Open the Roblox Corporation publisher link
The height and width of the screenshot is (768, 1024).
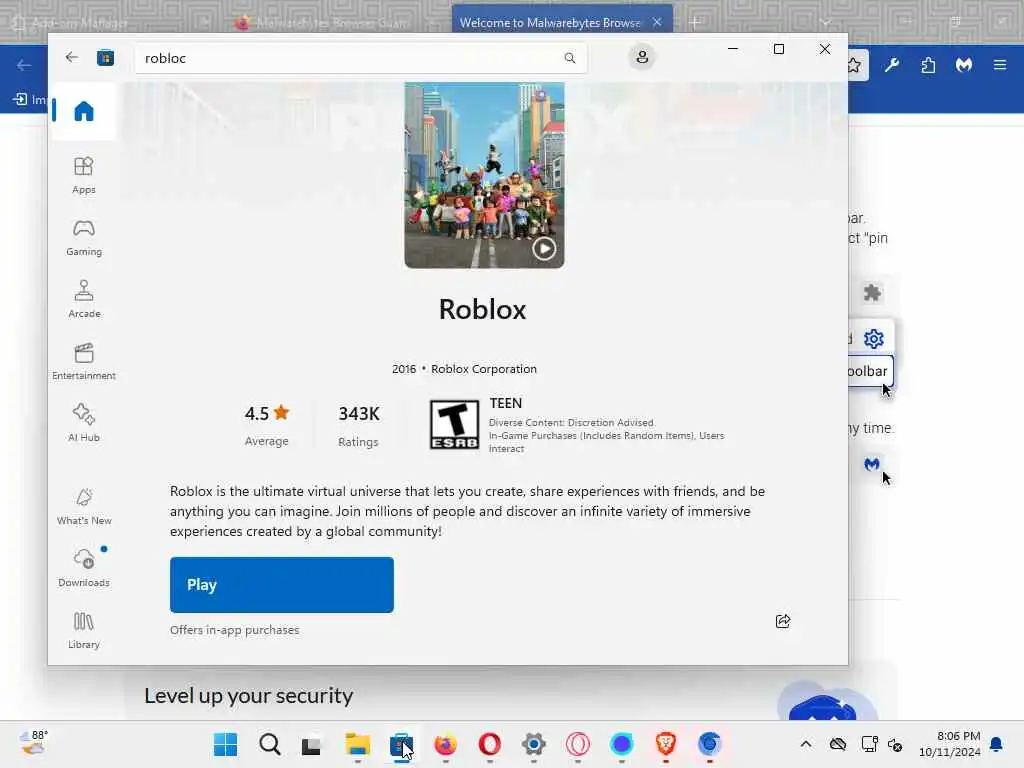(483, 369)
